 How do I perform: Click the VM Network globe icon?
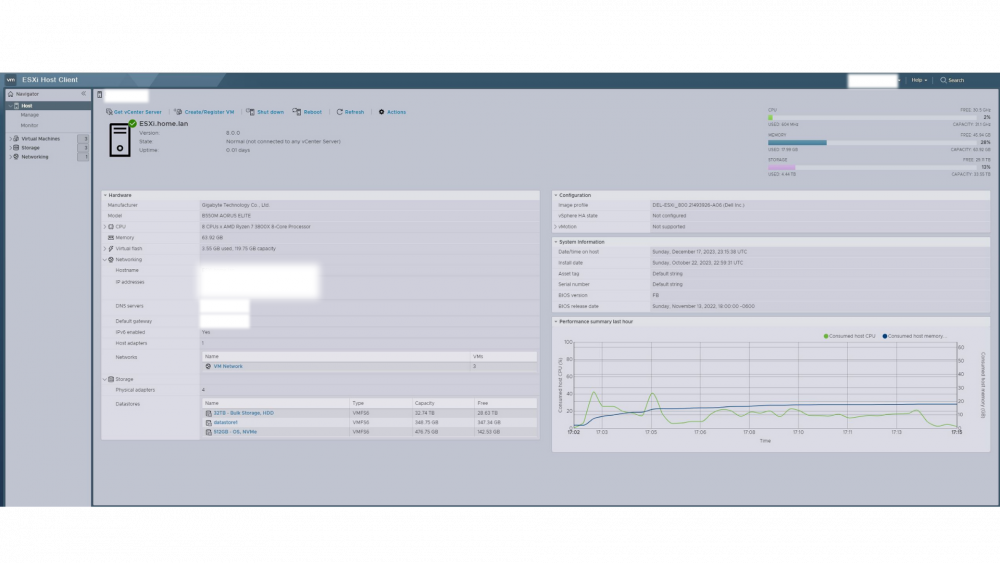pos(208,367)
